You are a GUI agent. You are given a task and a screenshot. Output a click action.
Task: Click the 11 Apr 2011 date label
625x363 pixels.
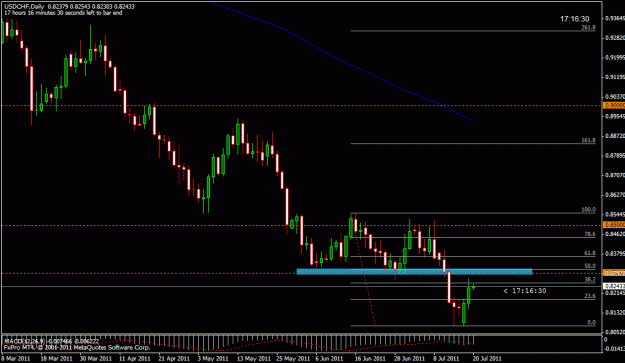click(135, 358)
